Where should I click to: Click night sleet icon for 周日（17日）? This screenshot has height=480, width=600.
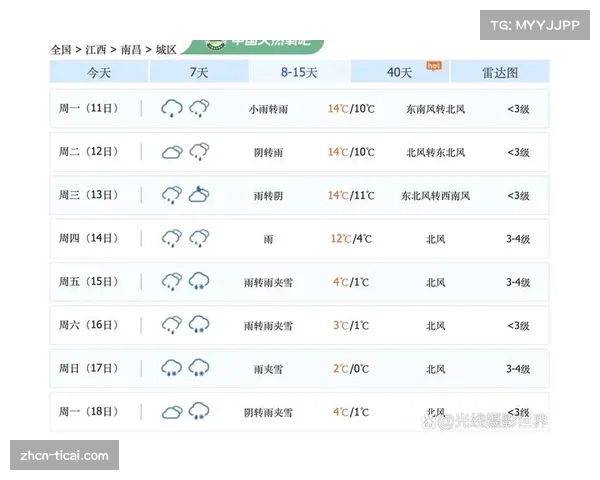199,367
